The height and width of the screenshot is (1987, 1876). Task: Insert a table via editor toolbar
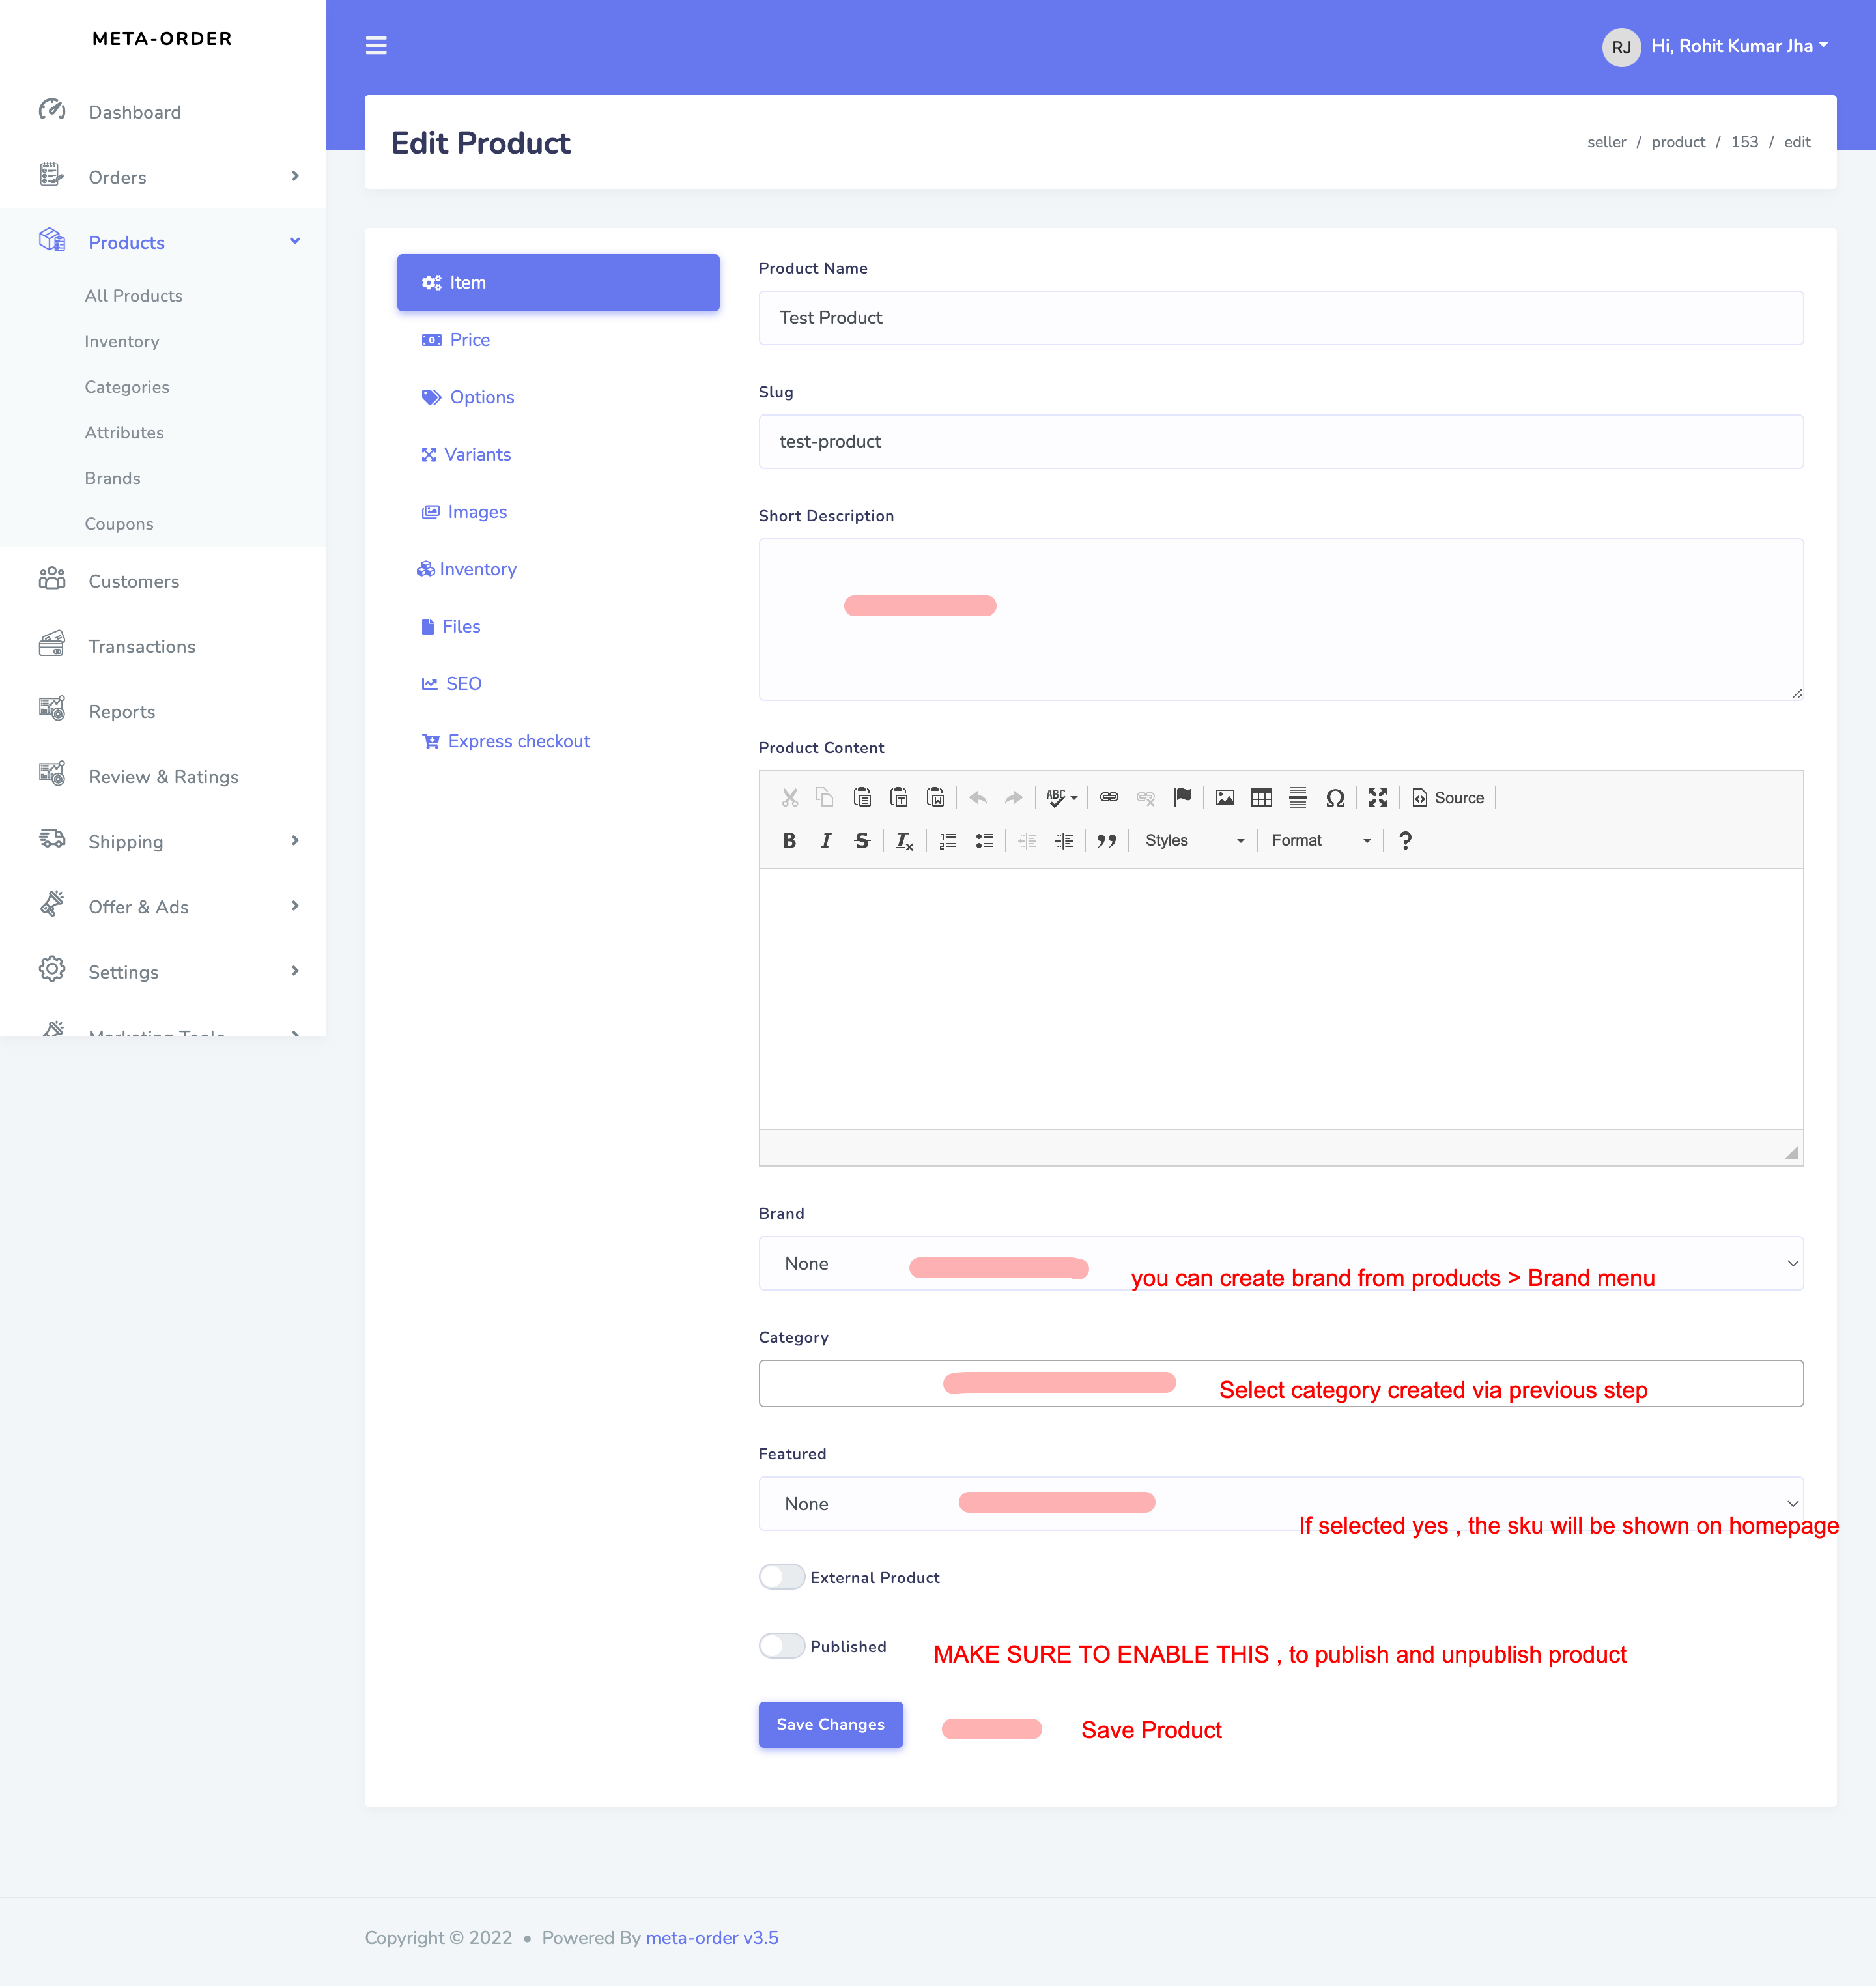click(1261, 798)
